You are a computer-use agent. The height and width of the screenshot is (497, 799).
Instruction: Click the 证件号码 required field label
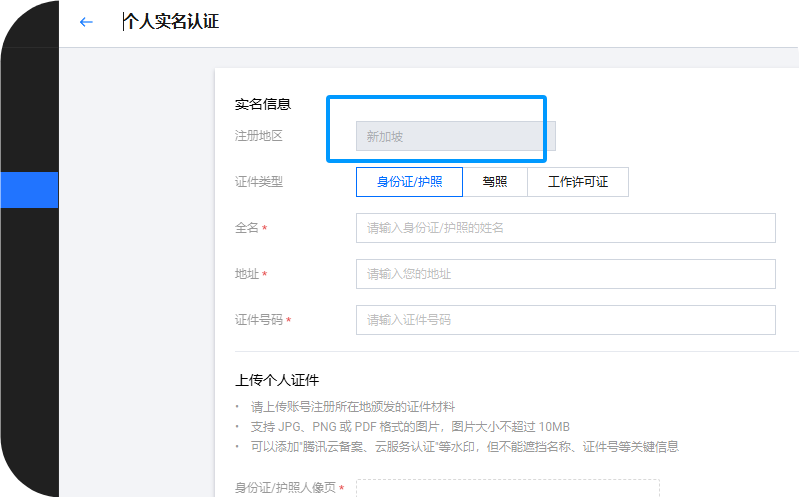(263, 320)
